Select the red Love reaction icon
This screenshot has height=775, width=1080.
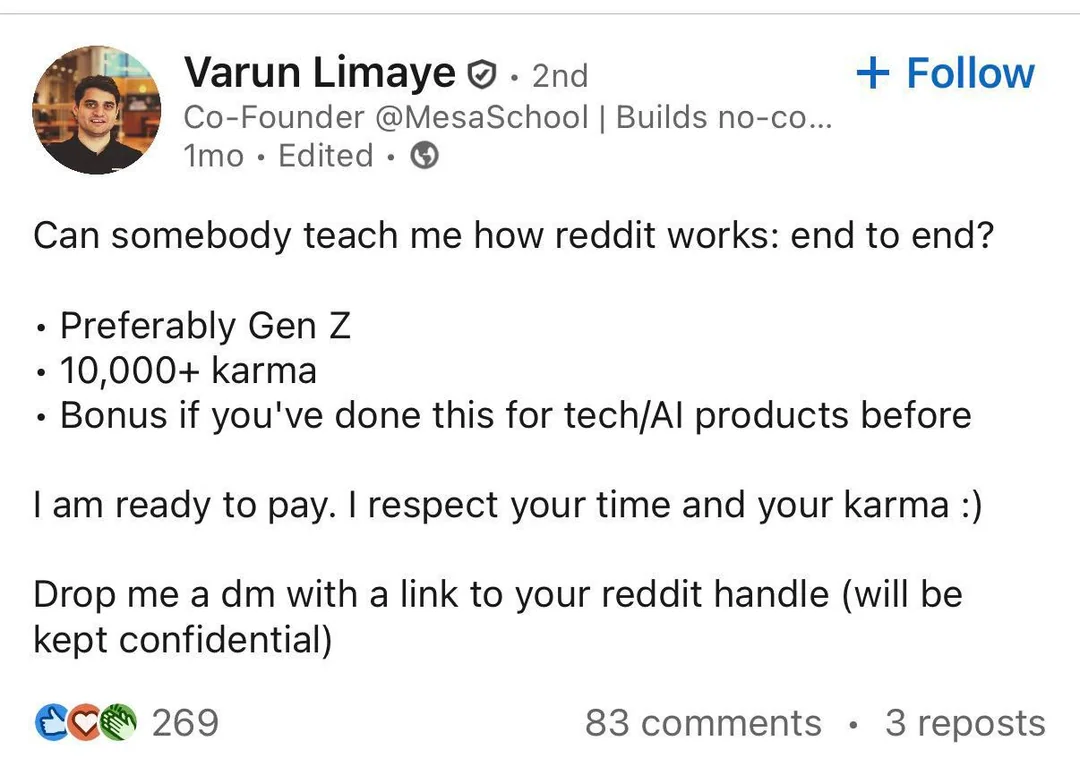pos(85,722)
